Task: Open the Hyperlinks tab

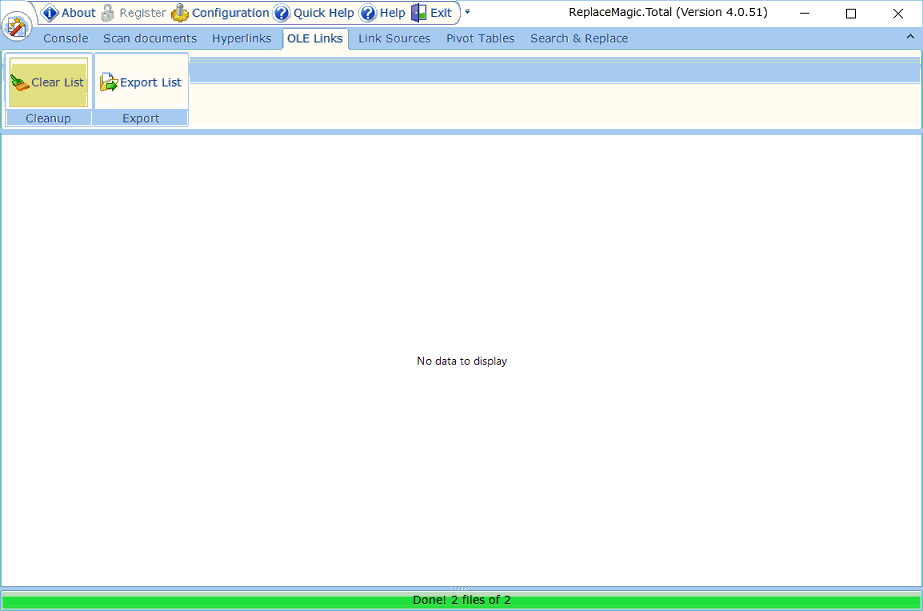Action: (242, 38)
